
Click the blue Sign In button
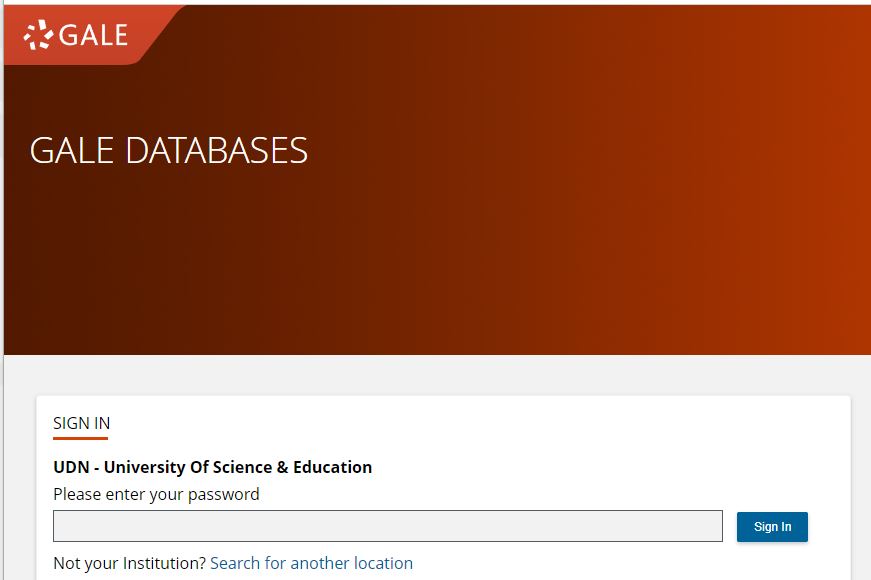click(772, 527)
